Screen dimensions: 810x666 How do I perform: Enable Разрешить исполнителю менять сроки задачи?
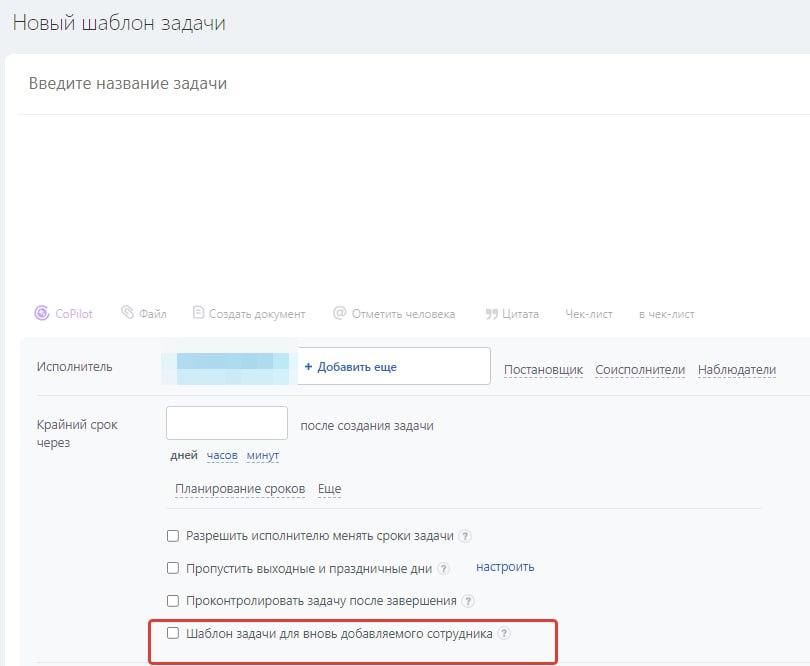pos(173,536)
